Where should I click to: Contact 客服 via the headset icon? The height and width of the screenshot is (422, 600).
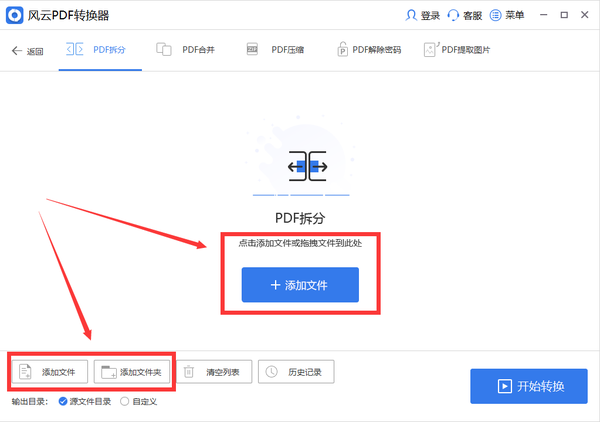pos(465,16)
